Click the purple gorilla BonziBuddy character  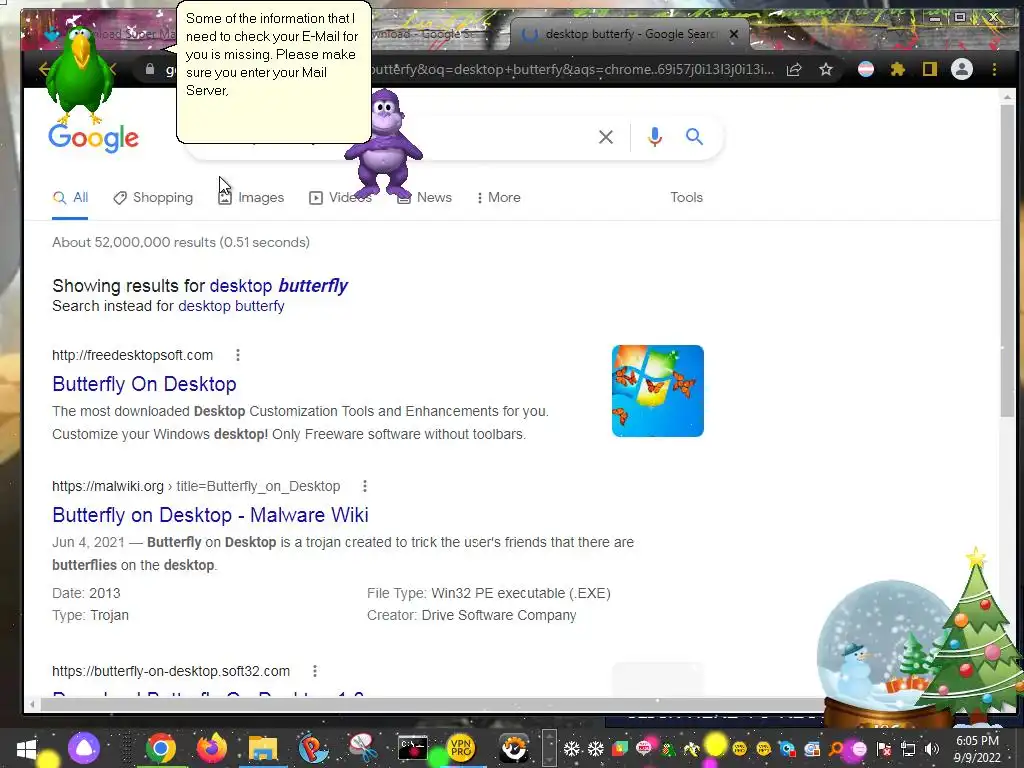pos(385,145)
